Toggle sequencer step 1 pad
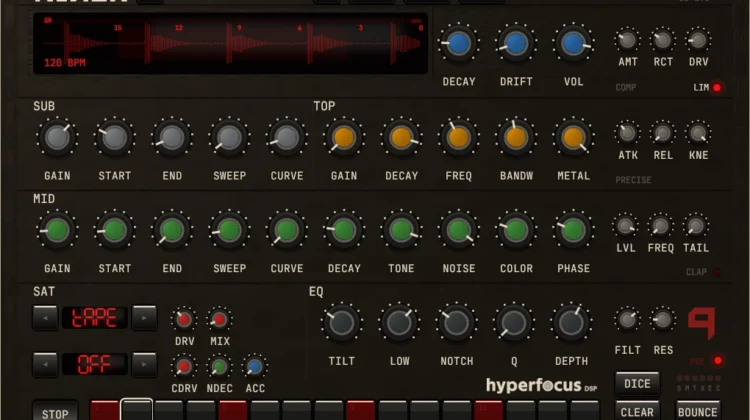This screenshot has width=750, height=420. tap(104, 411)
